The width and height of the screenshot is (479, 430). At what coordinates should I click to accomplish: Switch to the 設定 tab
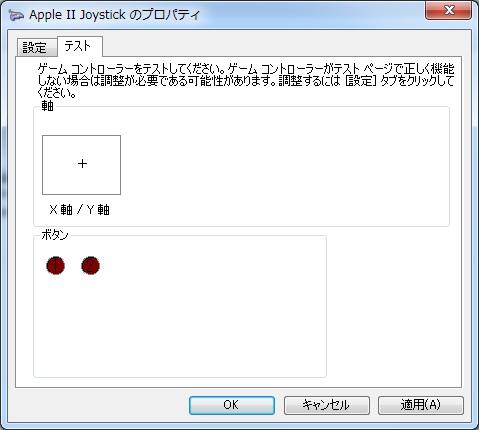36,48
